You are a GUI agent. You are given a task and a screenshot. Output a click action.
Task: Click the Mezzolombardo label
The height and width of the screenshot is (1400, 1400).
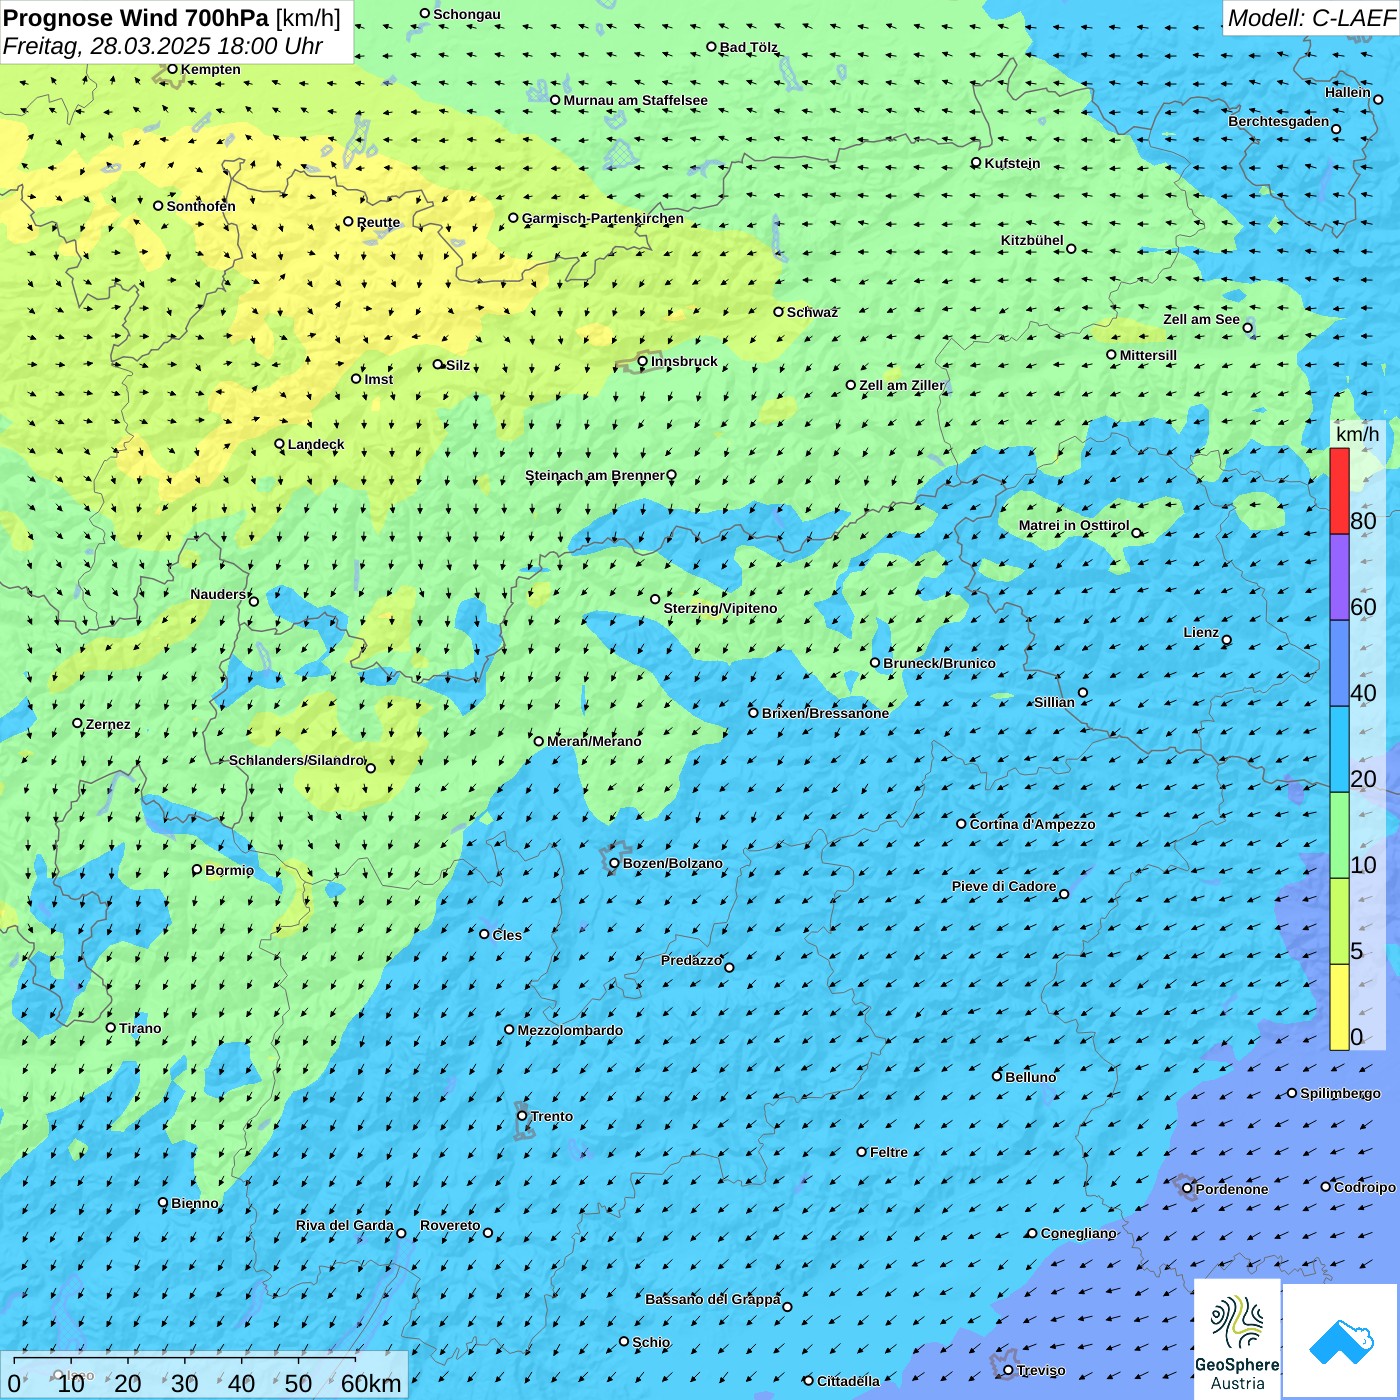point(570,1030)
